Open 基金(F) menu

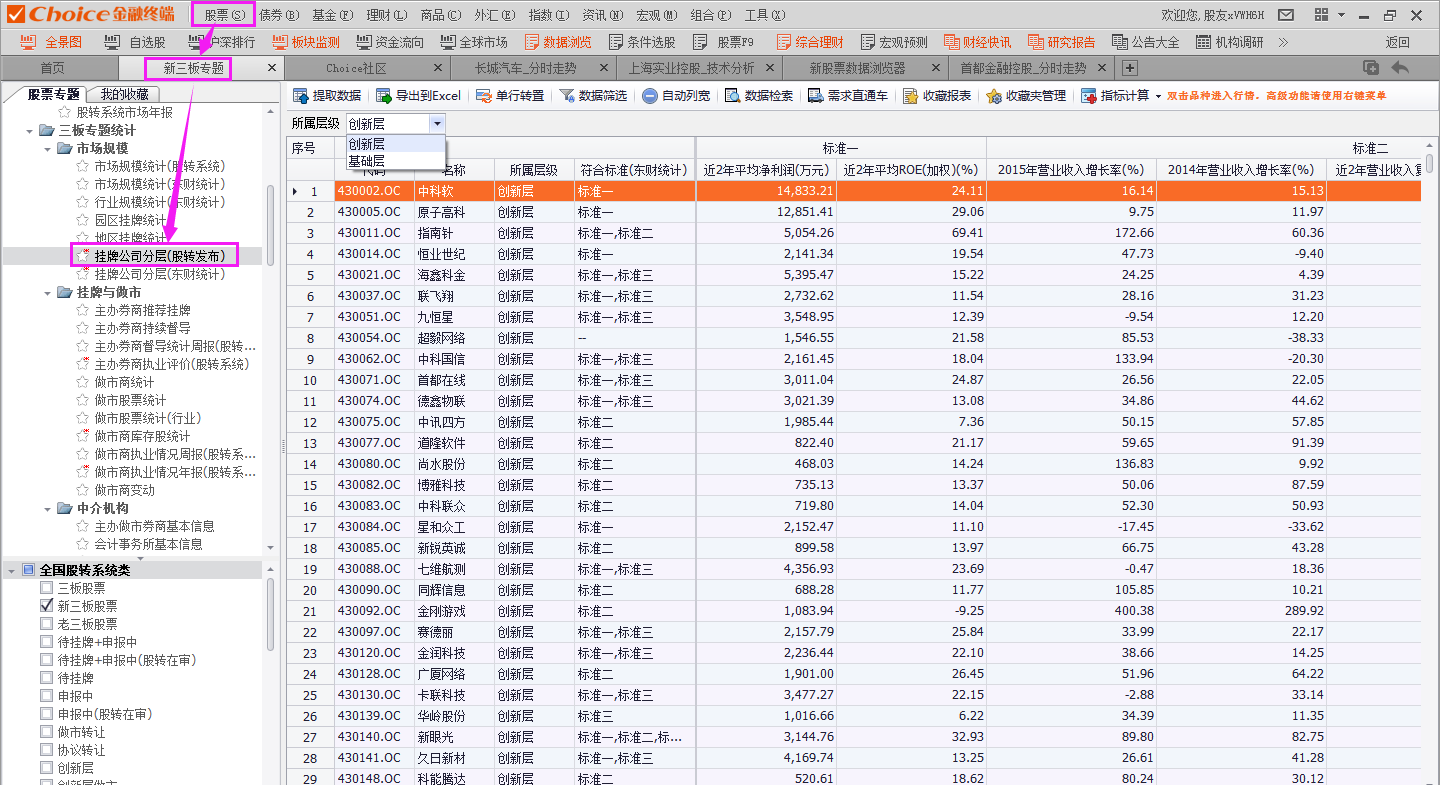coord(333,15)
